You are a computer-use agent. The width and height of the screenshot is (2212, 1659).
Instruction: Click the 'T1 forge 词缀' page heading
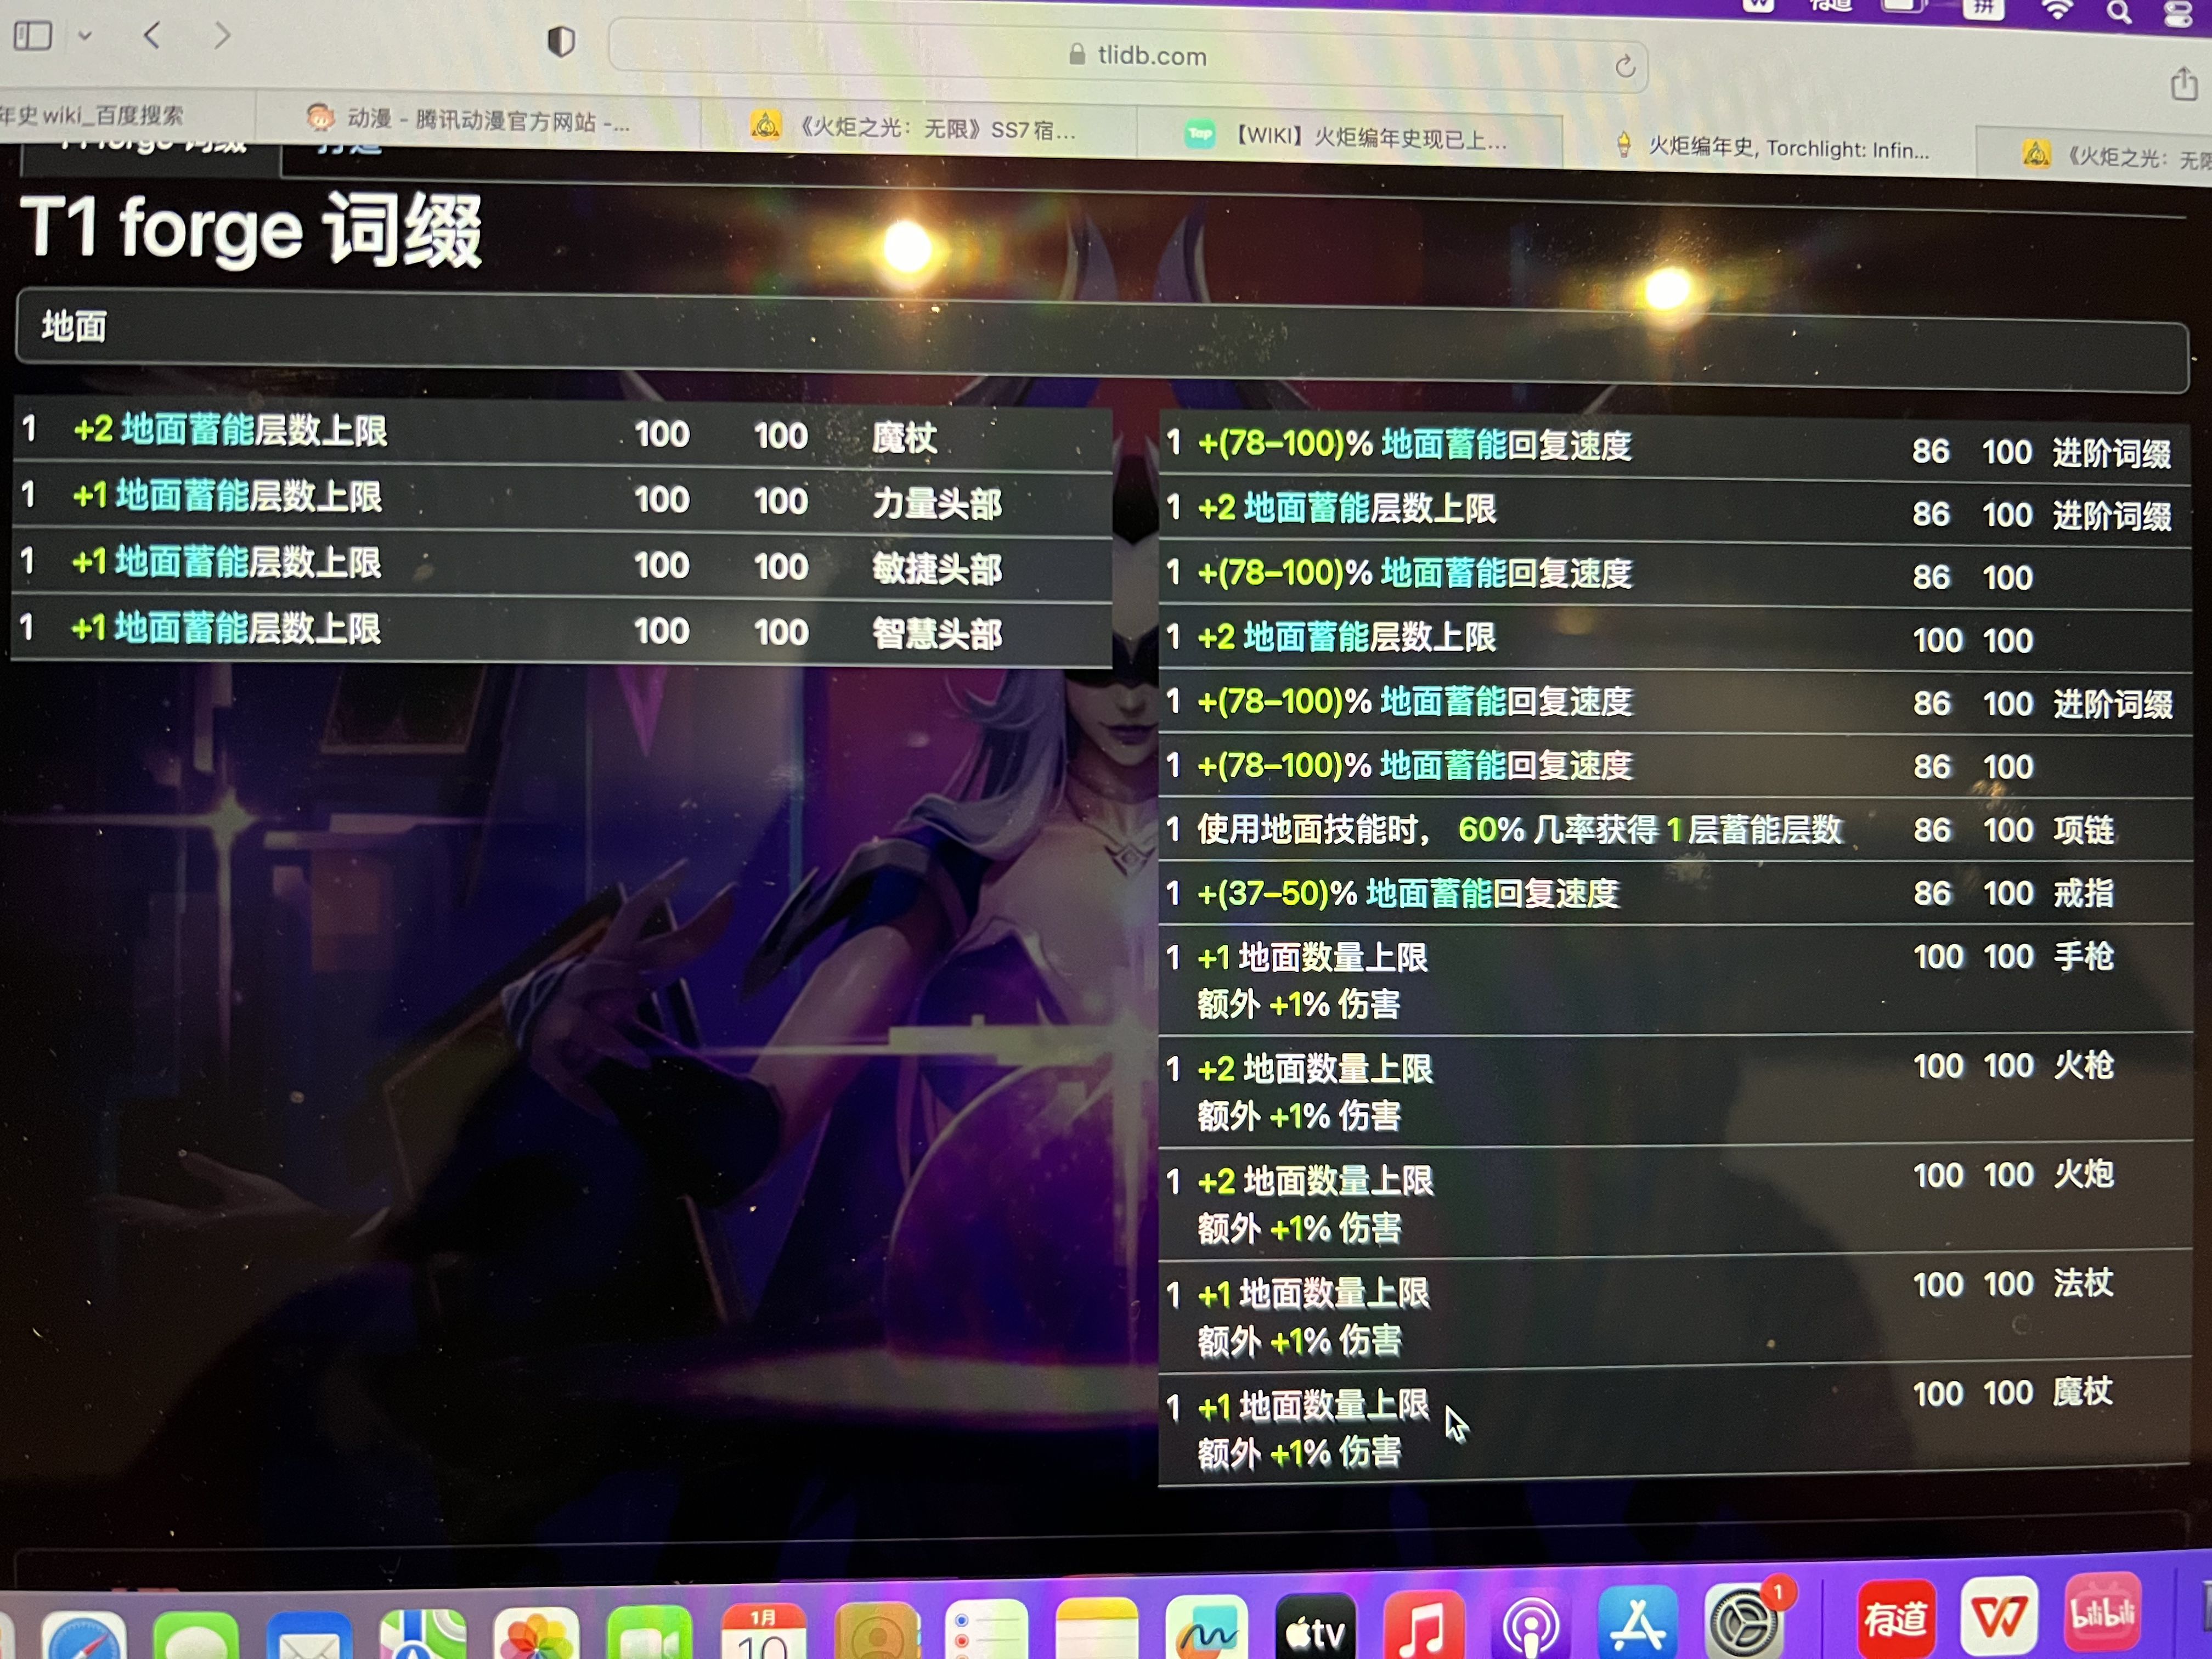[x=250, y=230]
